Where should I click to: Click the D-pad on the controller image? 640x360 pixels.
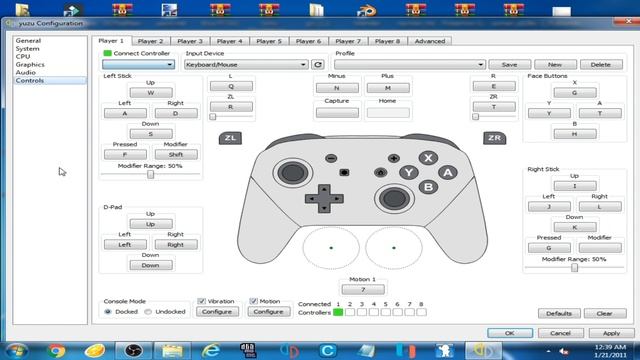pos(324,199)
